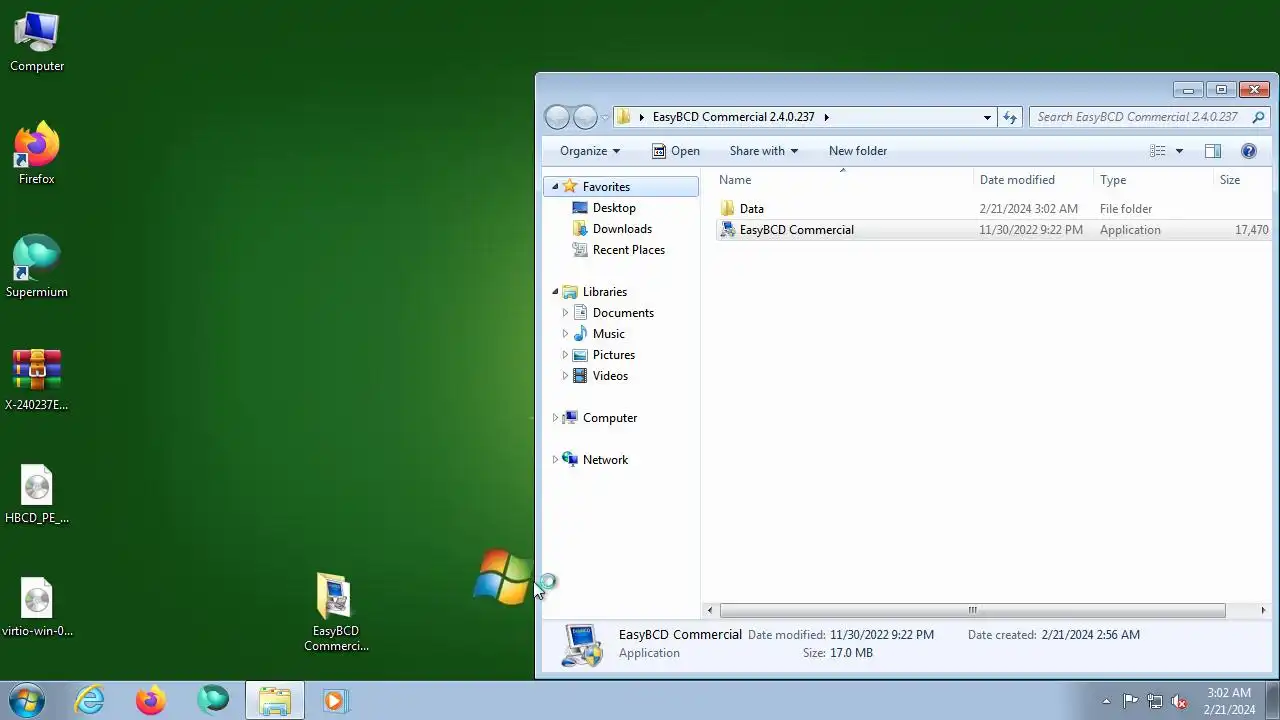1280x720 pixels.
Task: Select virtio-win disc image on desktop
Action: click(37, 607)
